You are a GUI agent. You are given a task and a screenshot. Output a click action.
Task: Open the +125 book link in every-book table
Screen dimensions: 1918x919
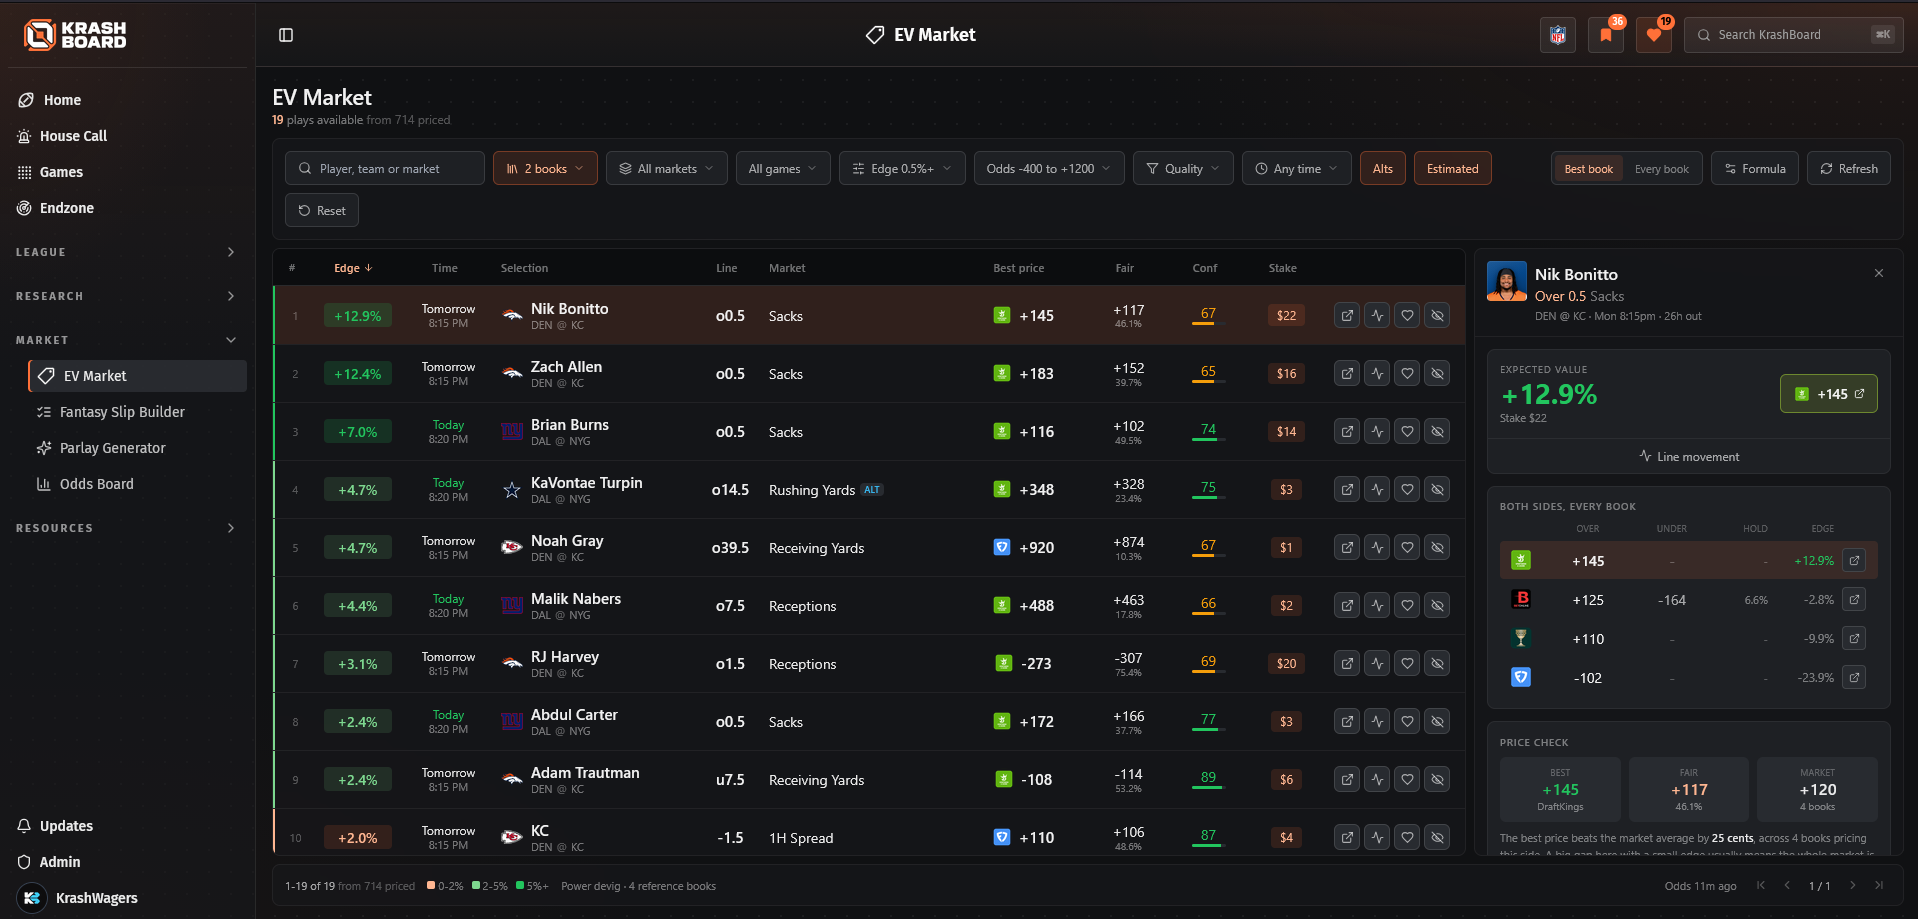click(1854, 600)
